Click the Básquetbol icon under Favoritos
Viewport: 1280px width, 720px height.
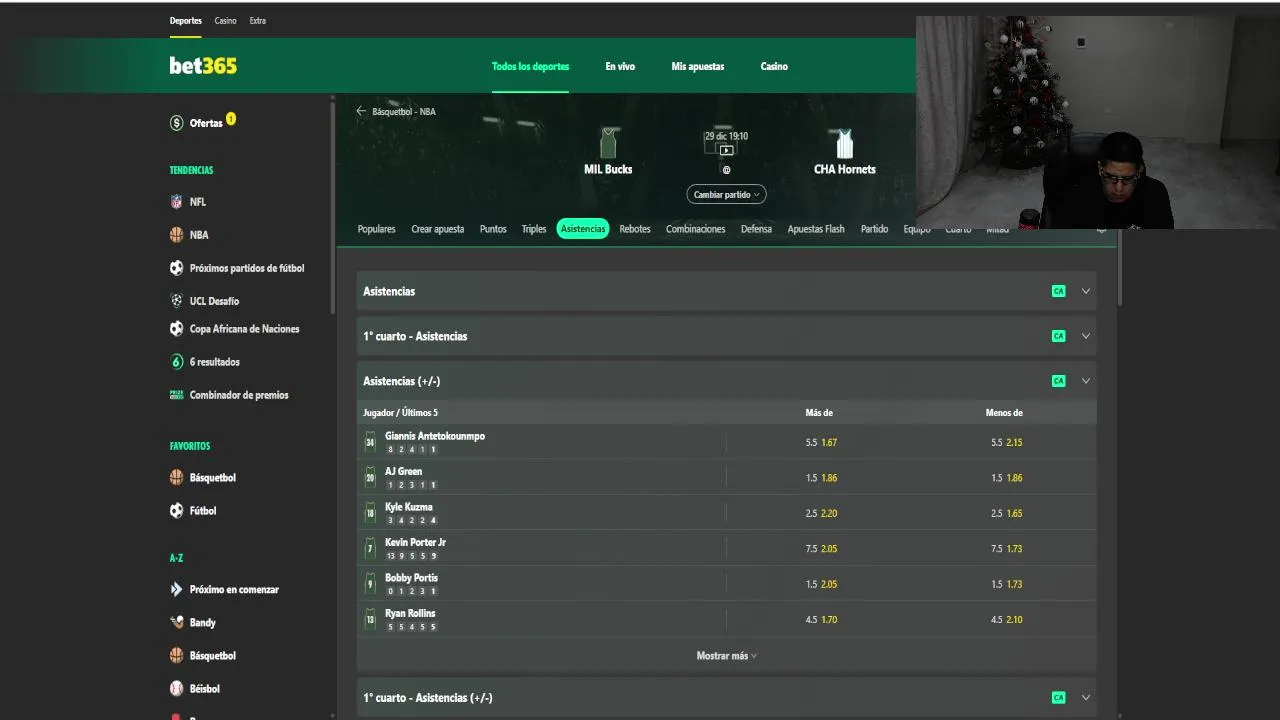coord(177,478)
